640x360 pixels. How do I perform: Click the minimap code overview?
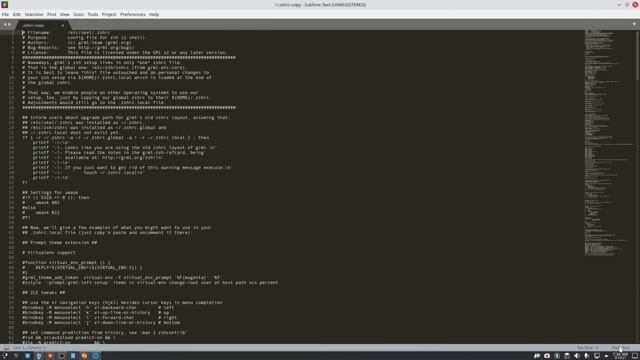609,143
